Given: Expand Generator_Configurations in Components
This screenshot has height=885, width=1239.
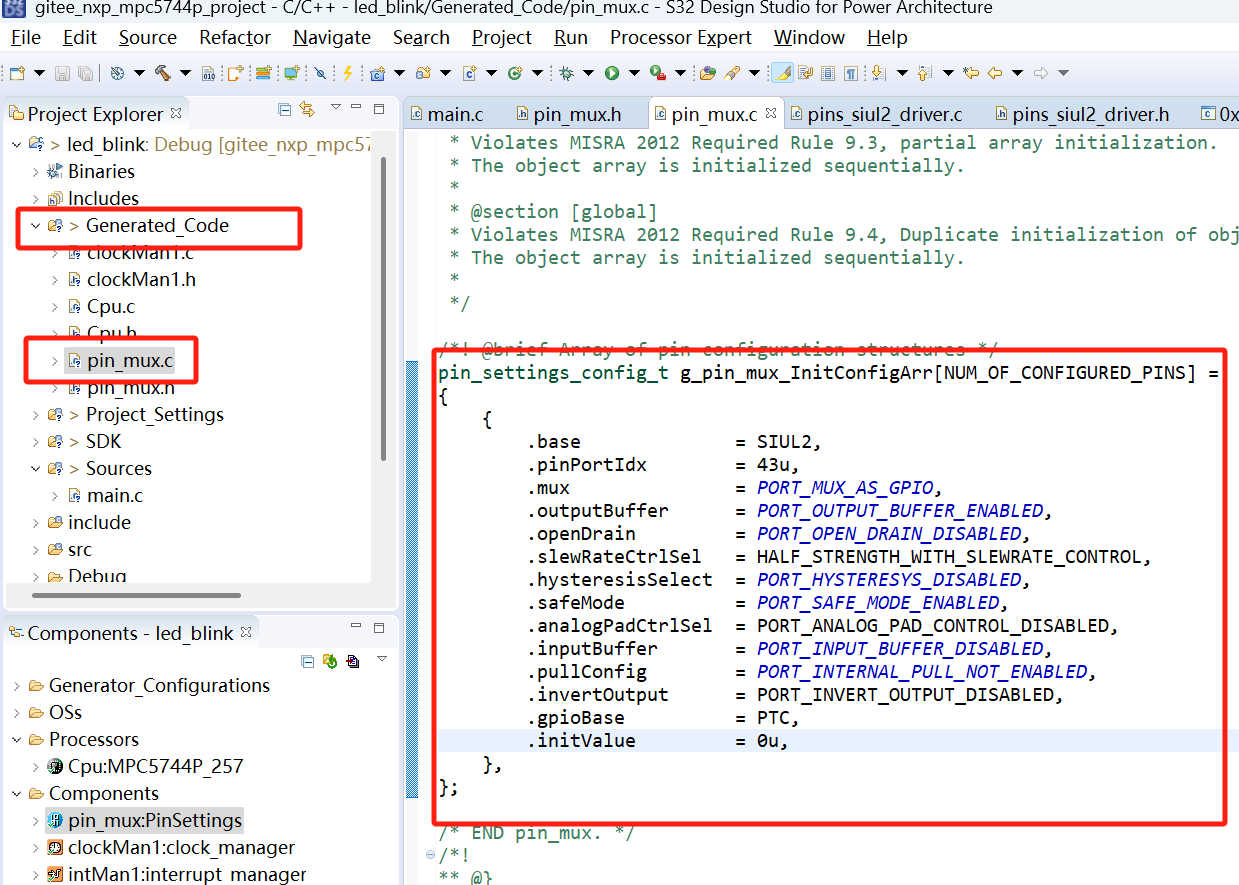Looking at the screenshot, I should 16,686.
